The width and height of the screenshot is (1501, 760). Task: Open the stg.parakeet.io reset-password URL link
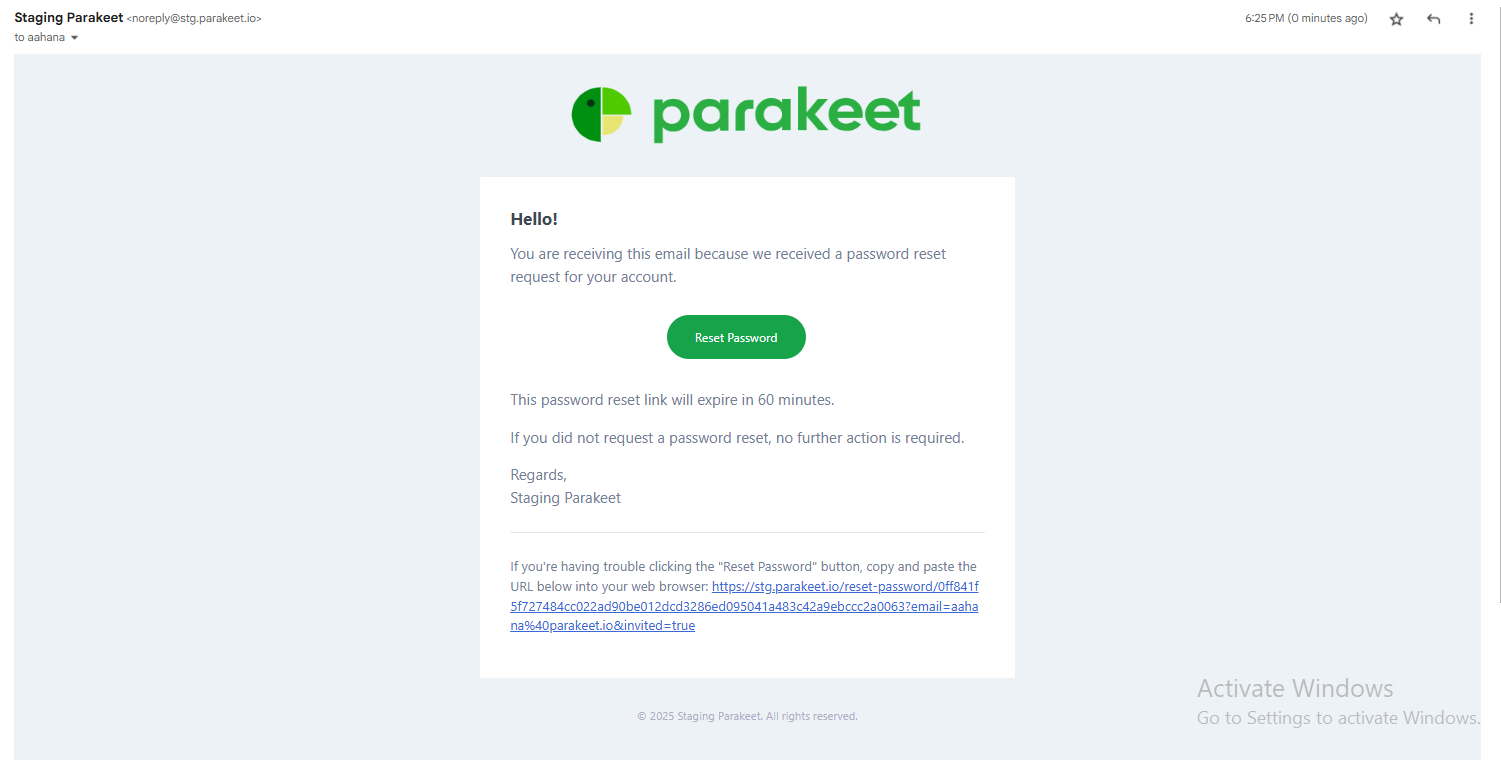click(744, 606)
